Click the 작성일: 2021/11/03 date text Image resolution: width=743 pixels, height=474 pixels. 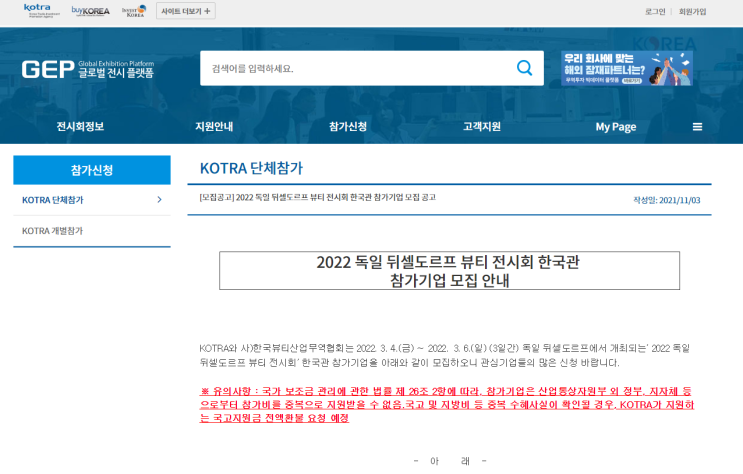tap(667, 200)
